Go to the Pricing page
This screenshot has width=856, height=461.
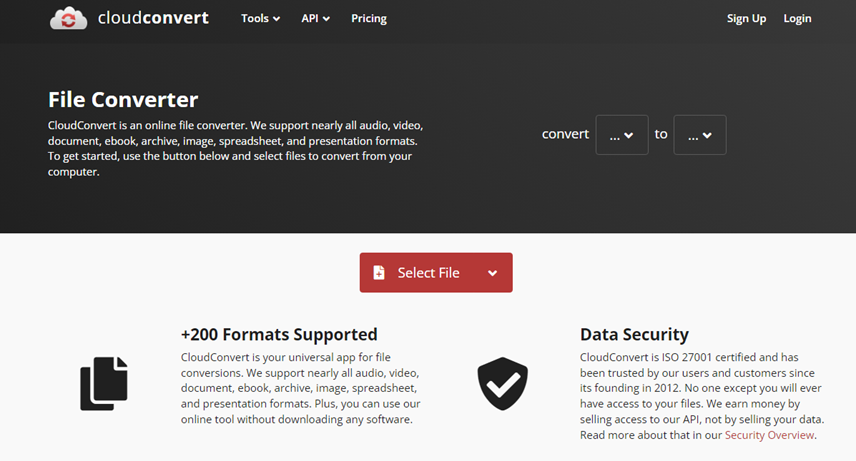[368, 19]
